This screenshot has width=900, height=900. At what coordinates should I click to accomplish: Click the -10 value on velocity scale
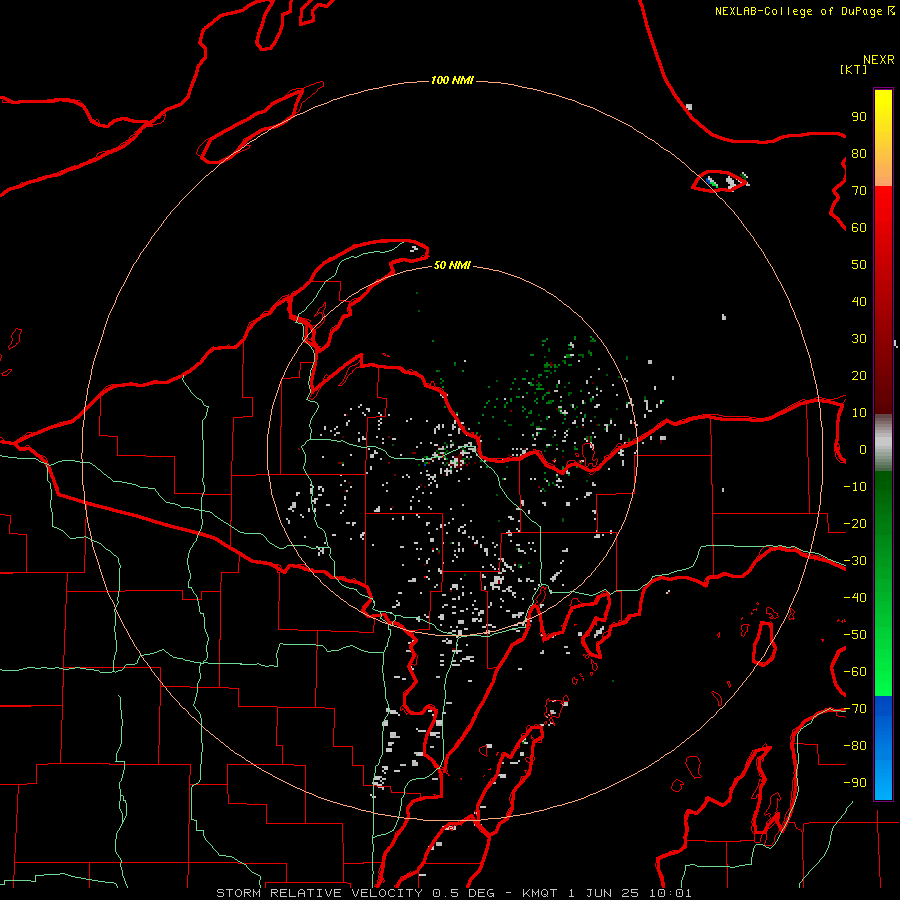click(x=855, y=487)
